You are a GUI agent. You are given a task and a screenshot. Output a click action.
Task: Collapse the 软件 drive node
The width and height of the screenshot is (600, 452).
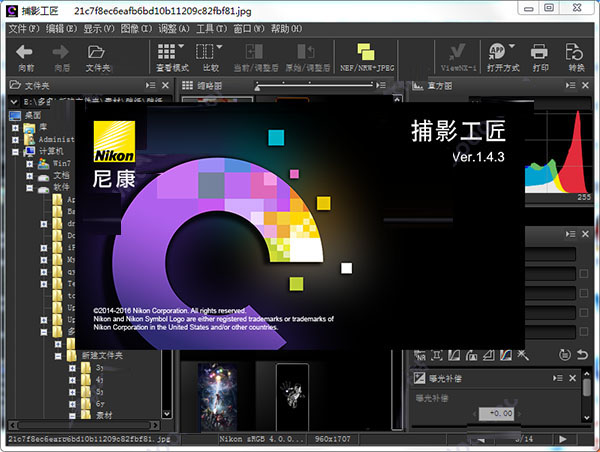coord(29,188)
